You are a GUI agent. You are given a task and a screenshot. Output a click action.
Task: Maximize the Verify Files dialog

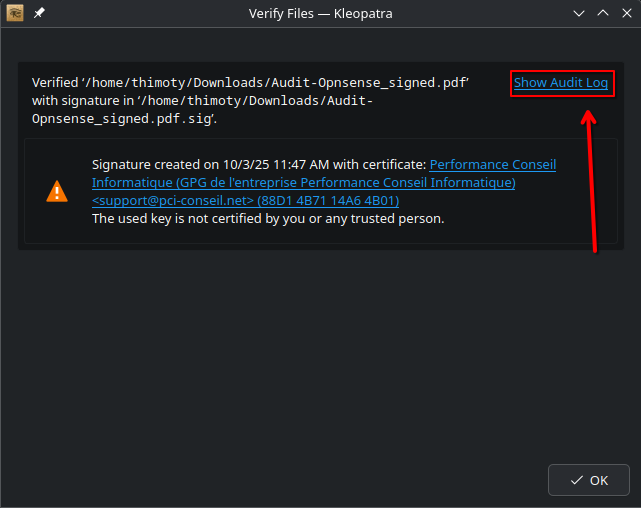603,14
